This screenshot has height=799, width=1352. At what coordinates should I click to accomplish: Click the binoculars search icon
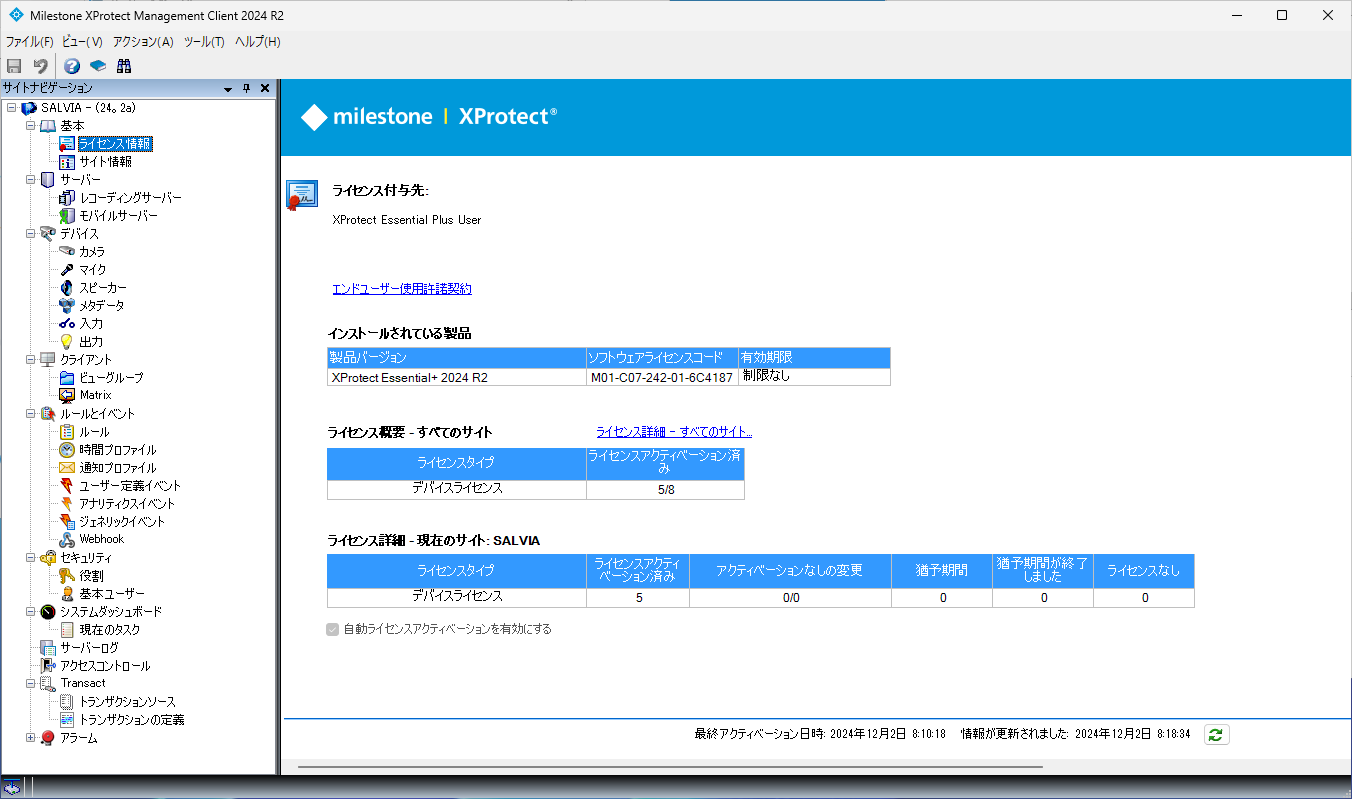pyautogui.click(x=124, y=66)
